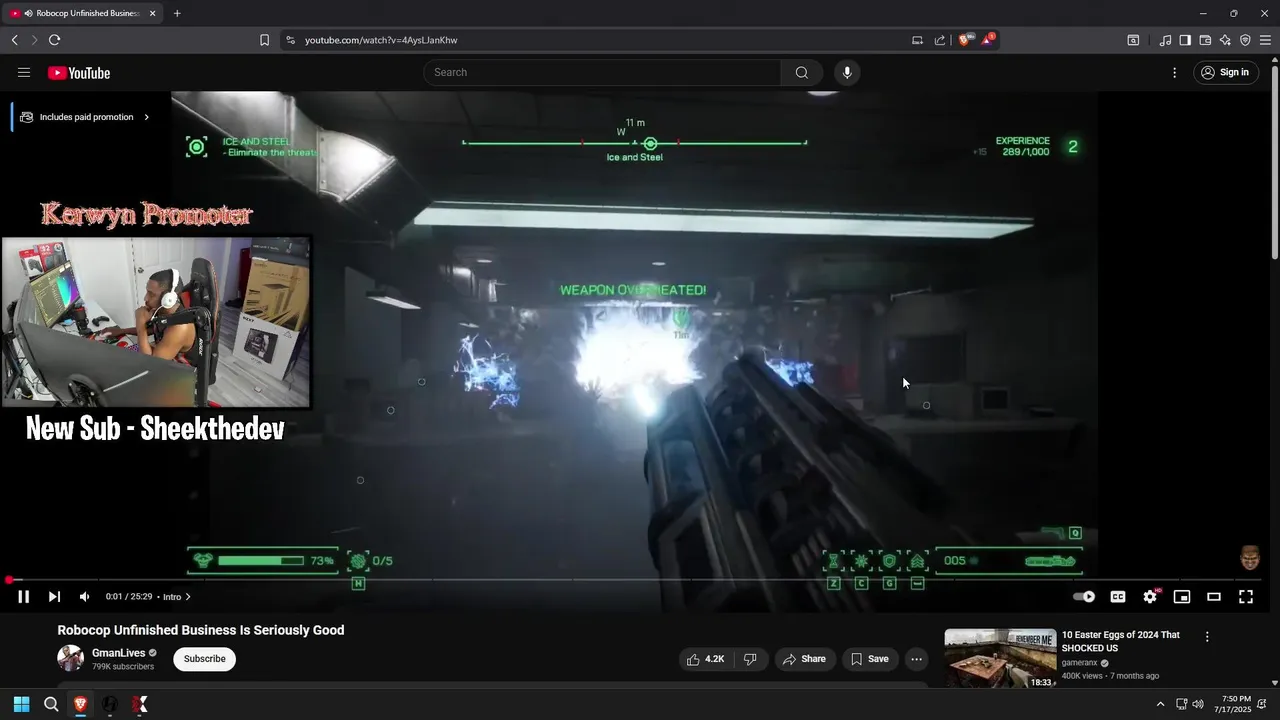Open options menu for the suggested video
1280x720 pixels.
click(1207, 637)
